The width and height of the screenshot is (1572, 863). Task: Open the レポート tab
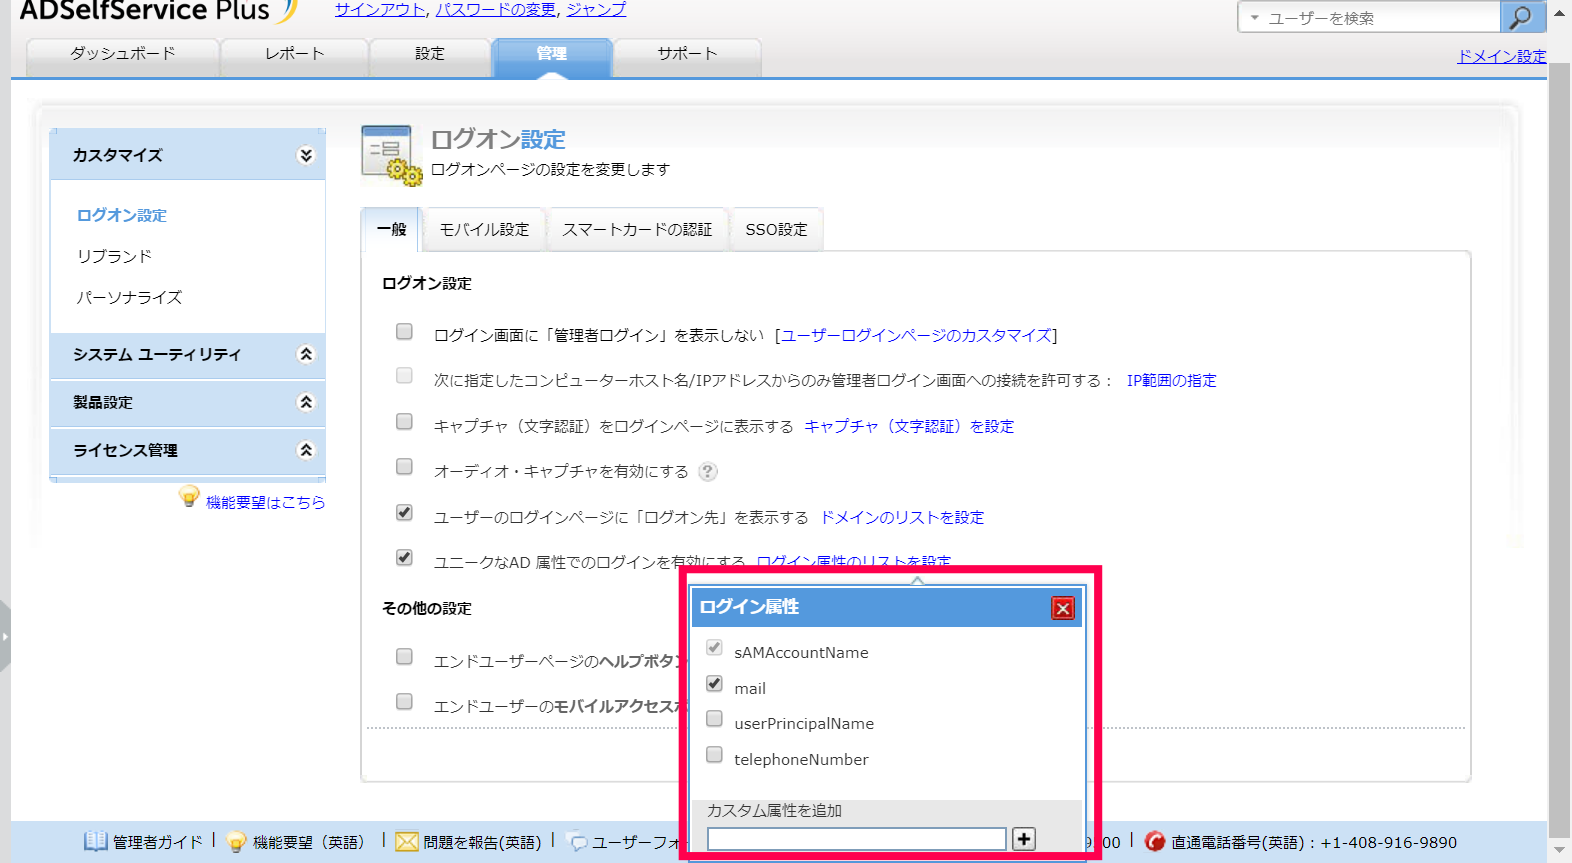point(295,55)
